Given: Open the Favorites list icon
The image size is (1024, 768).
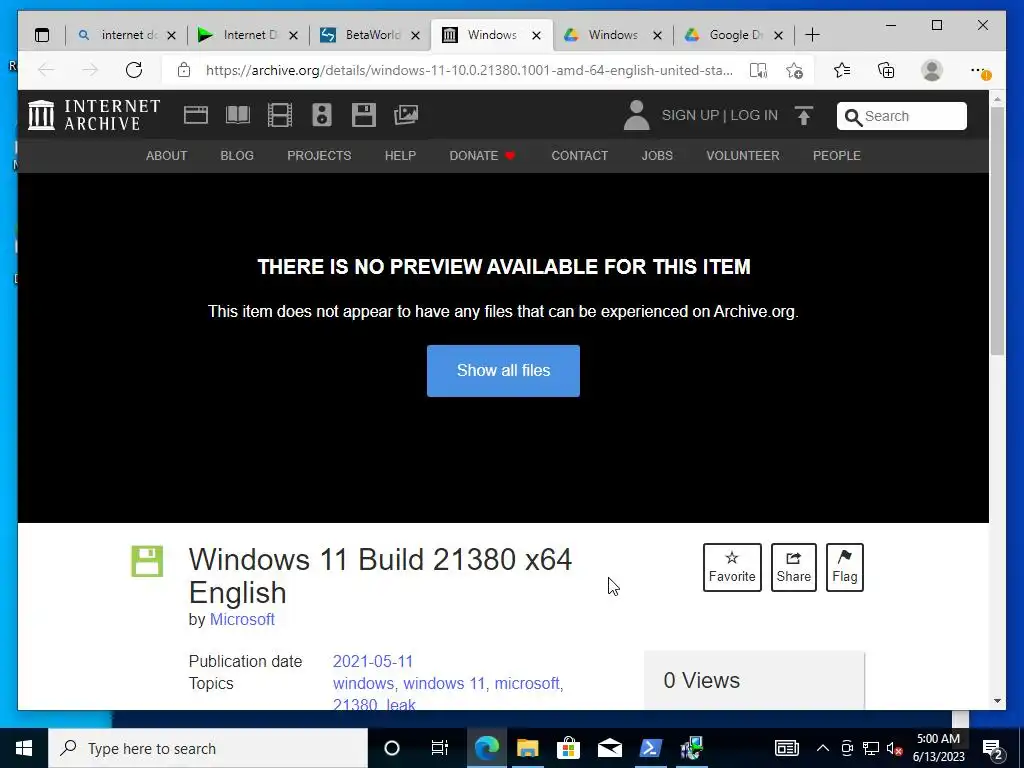Looking at the screenshot, I should [842, 70].
